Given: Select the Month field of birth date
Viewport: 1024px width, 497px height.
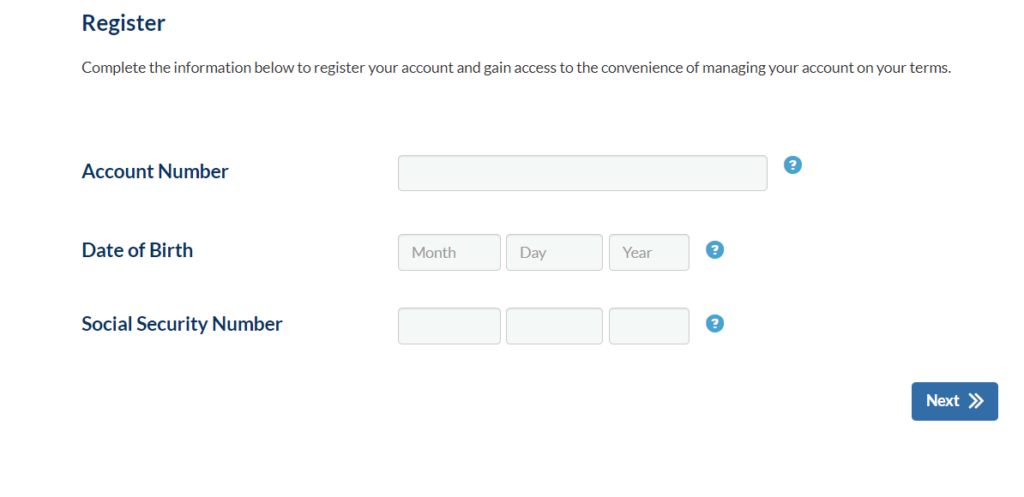Looking at the screenshot, I should click(449, 253).
